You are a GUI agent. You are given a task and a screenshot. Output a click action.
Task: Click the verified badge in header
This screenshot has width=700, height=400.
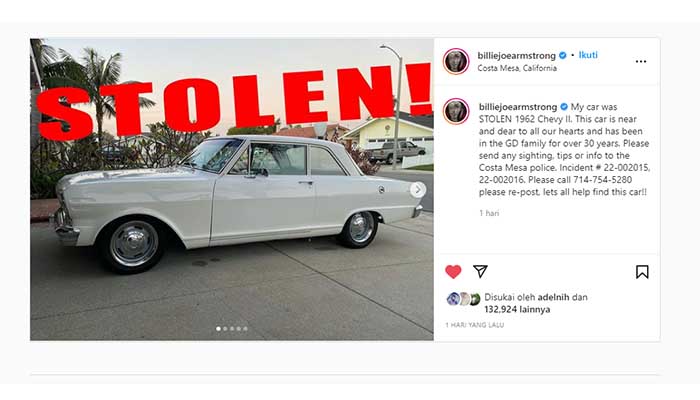pos(562,55)
